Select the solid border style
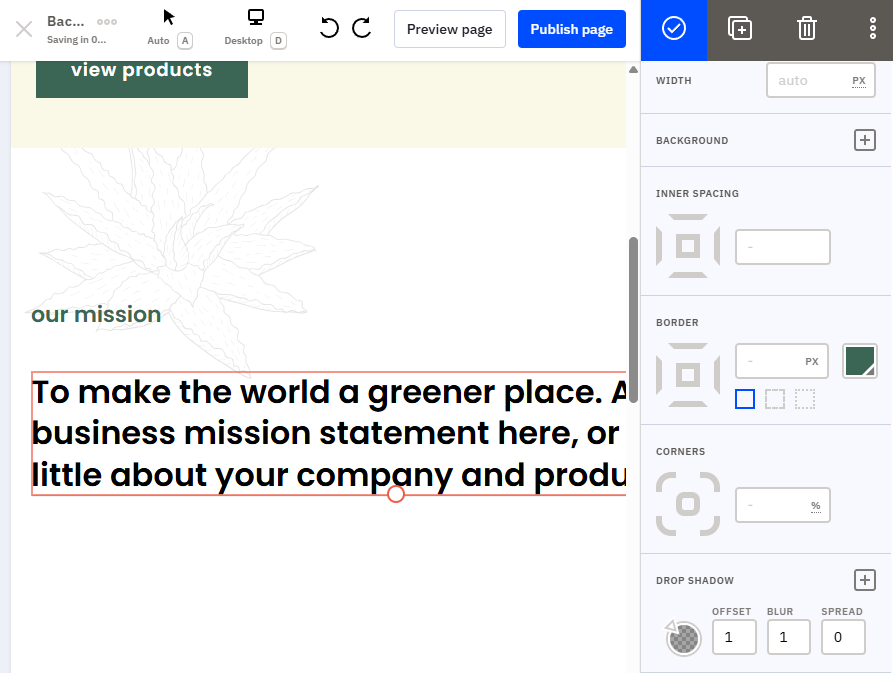 pos(744,399)
